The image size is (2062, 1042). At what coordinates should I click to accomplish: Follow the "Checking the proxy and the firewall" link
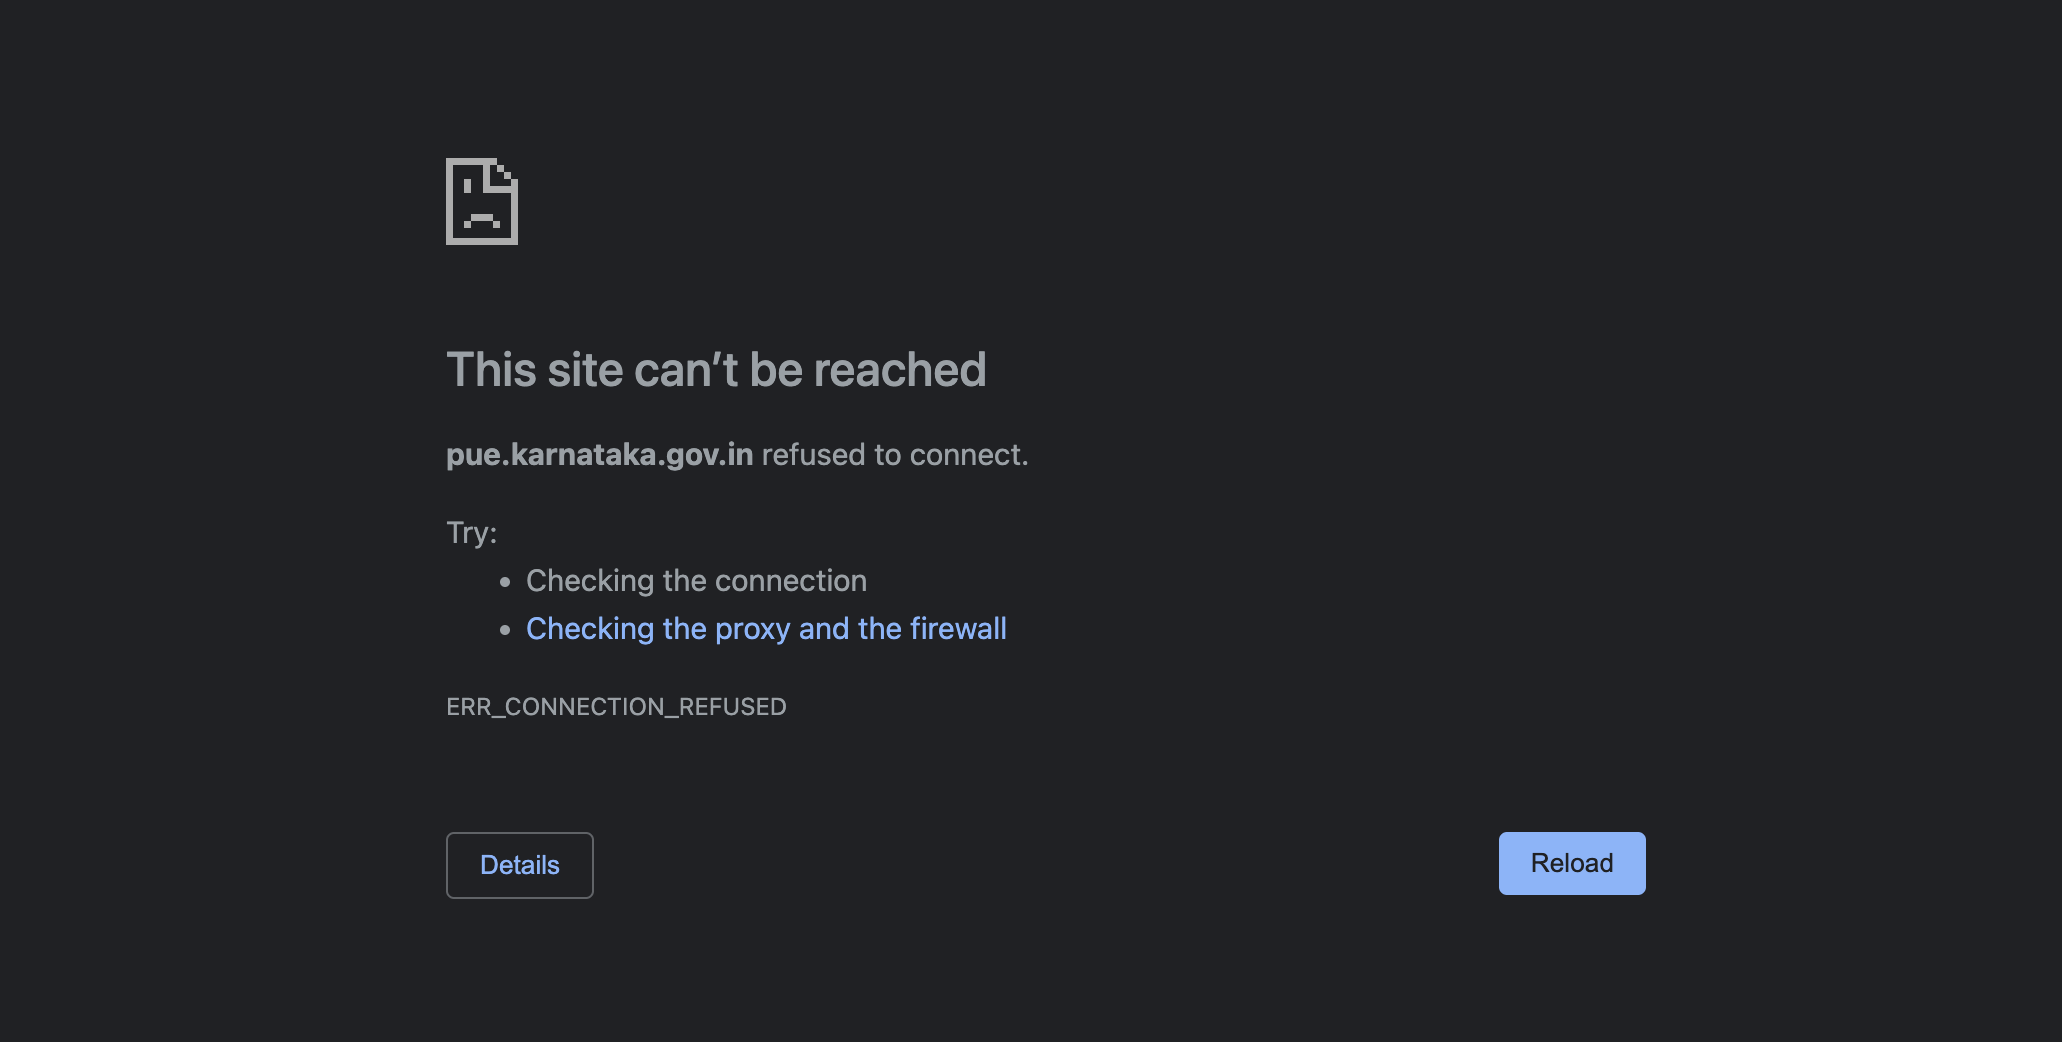[x=765, y=629]
